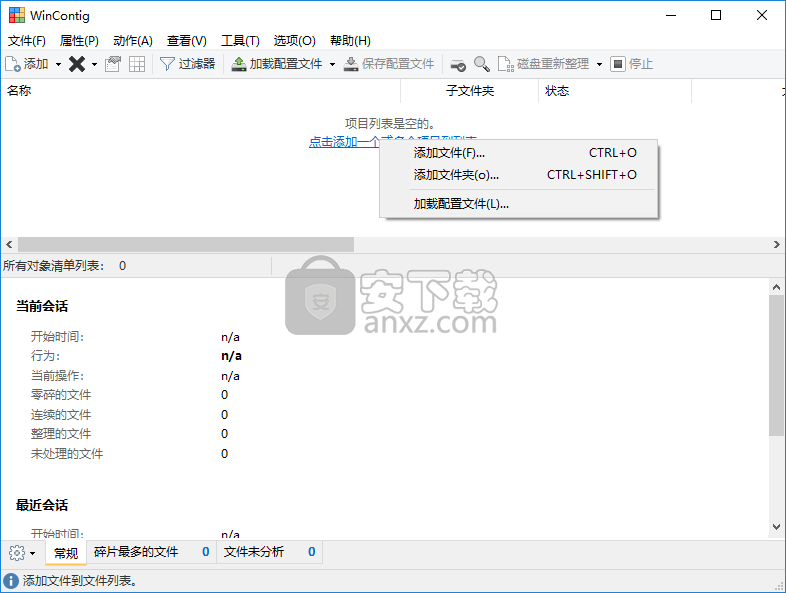
Task: Minimize the WinContig window
Action: [671, 15]
